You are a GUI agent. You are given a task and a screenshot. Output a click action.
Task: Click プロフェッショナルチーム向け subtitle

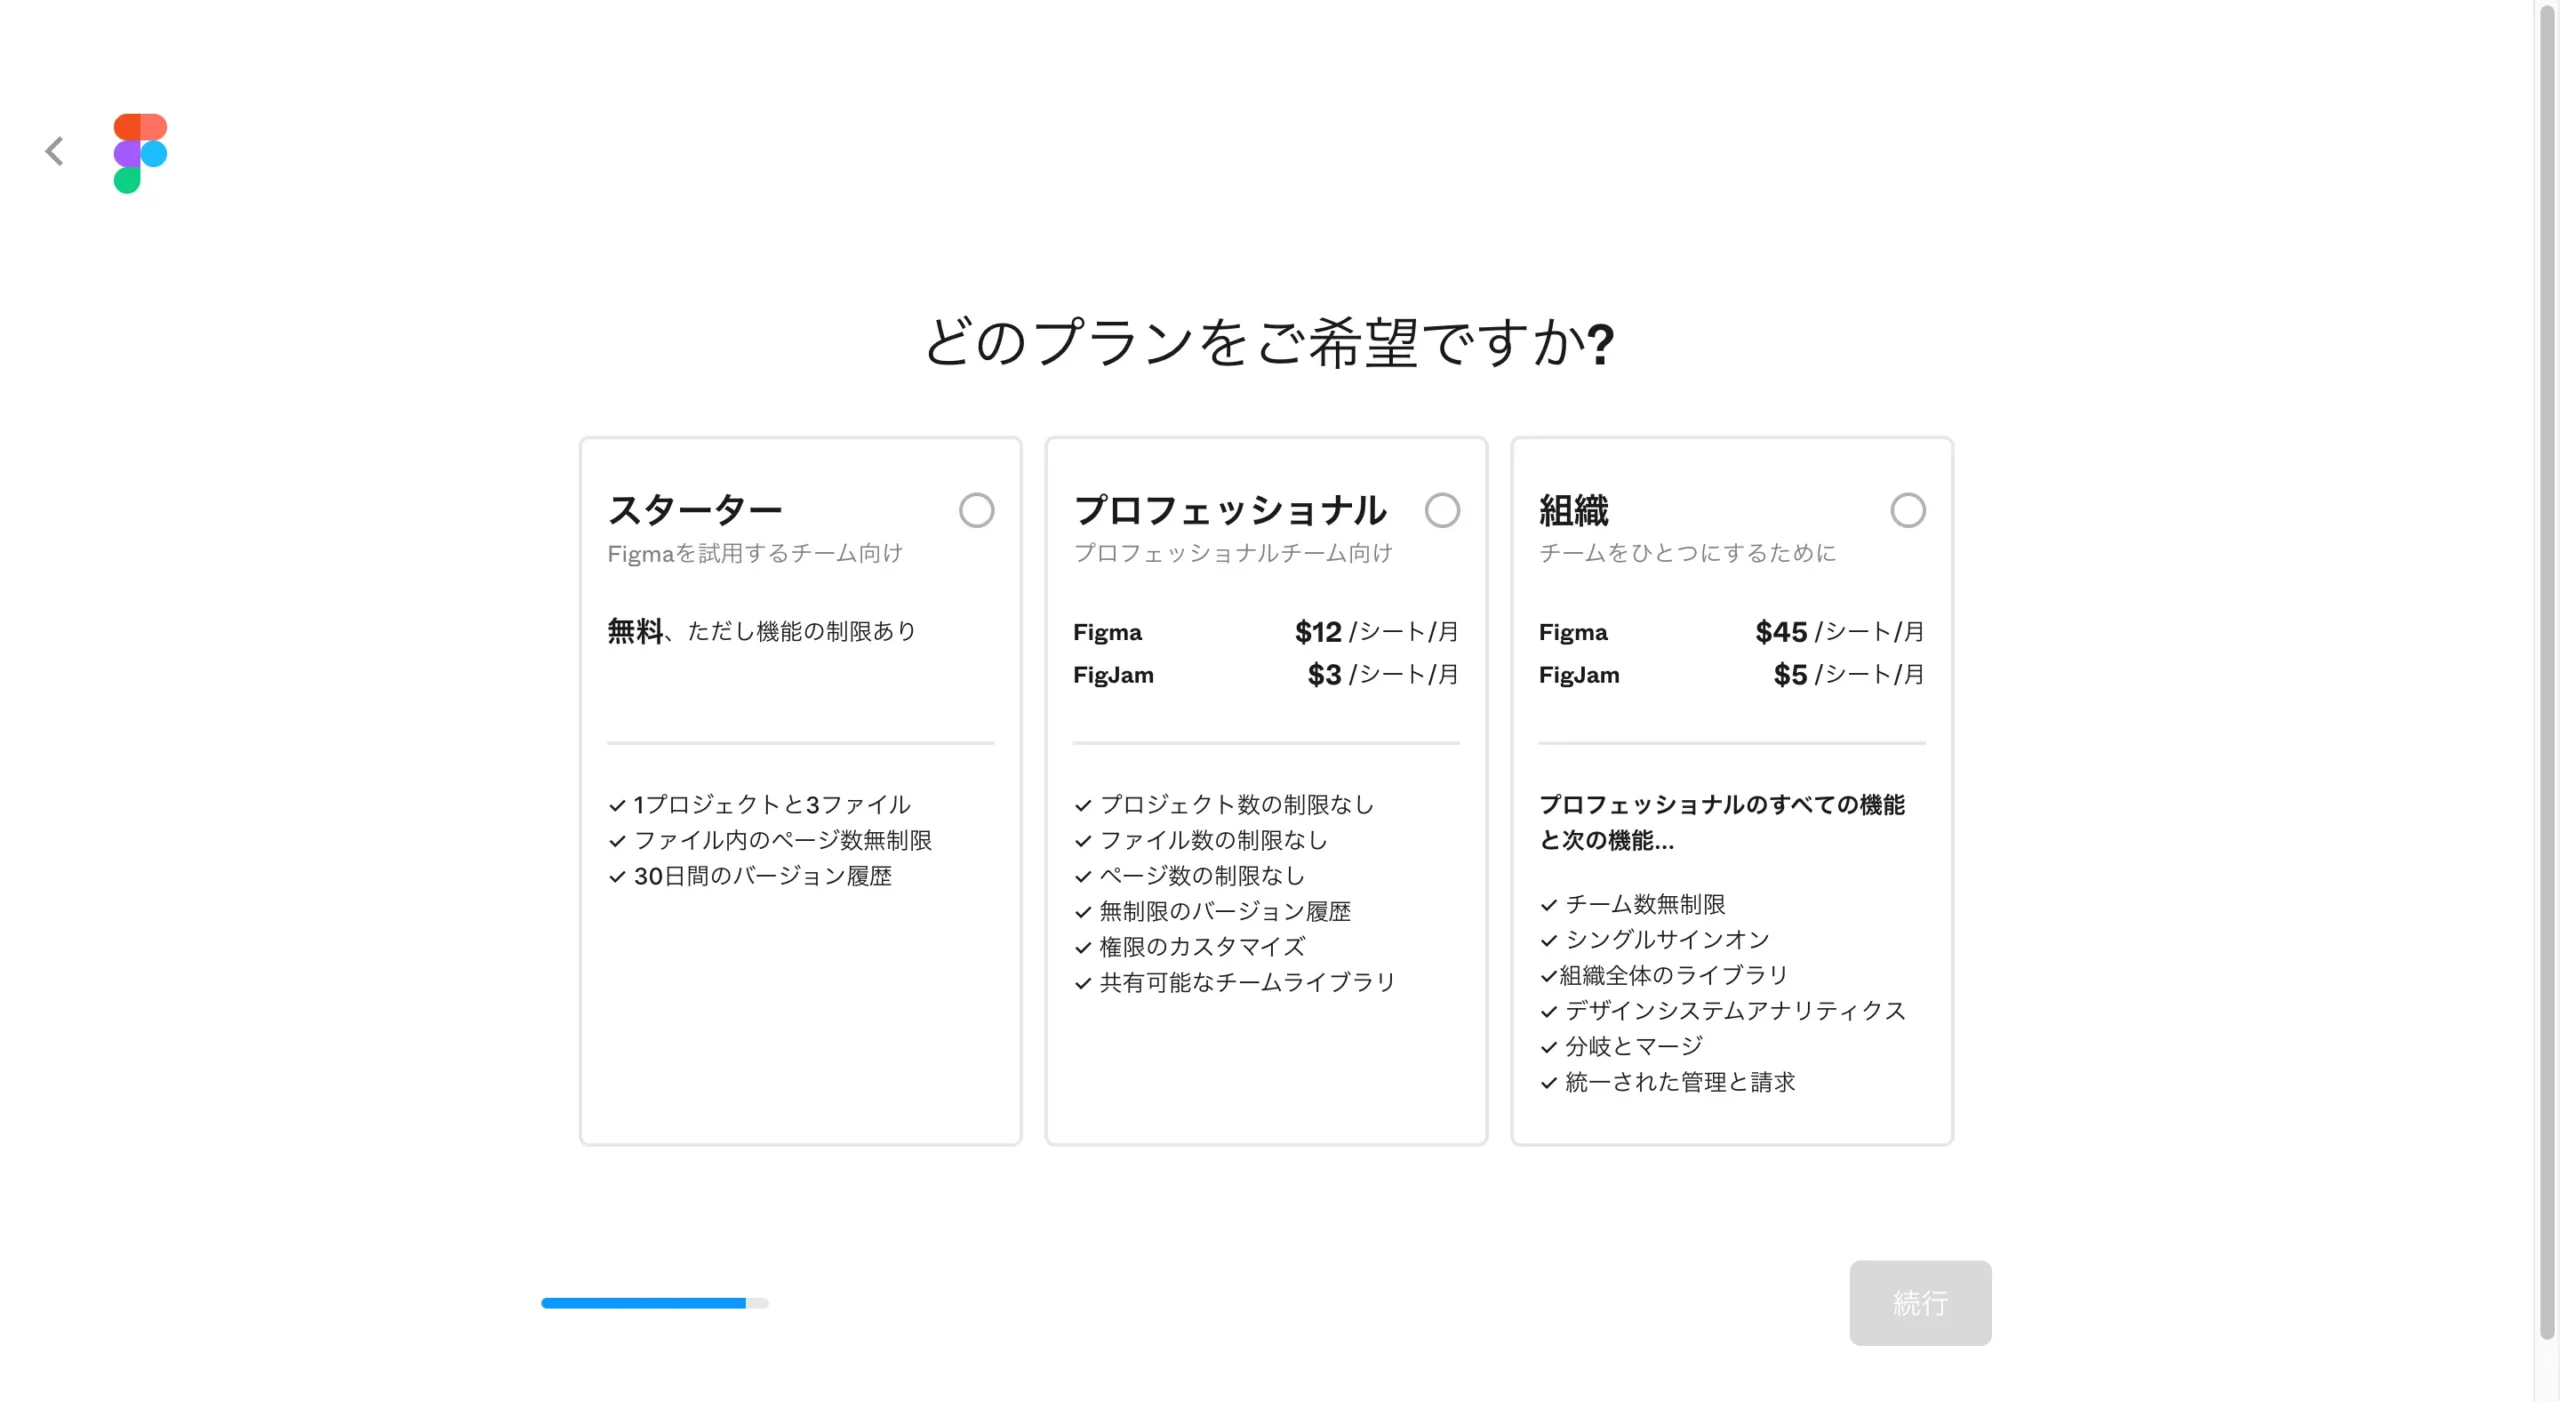(1233, 553)
